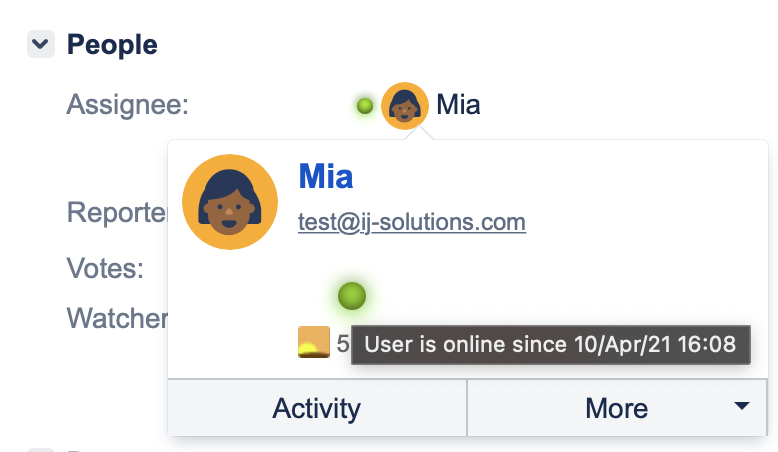Click the large green online indicator in card
Viewport: 778px width, 452px height.
pos(352,296)
